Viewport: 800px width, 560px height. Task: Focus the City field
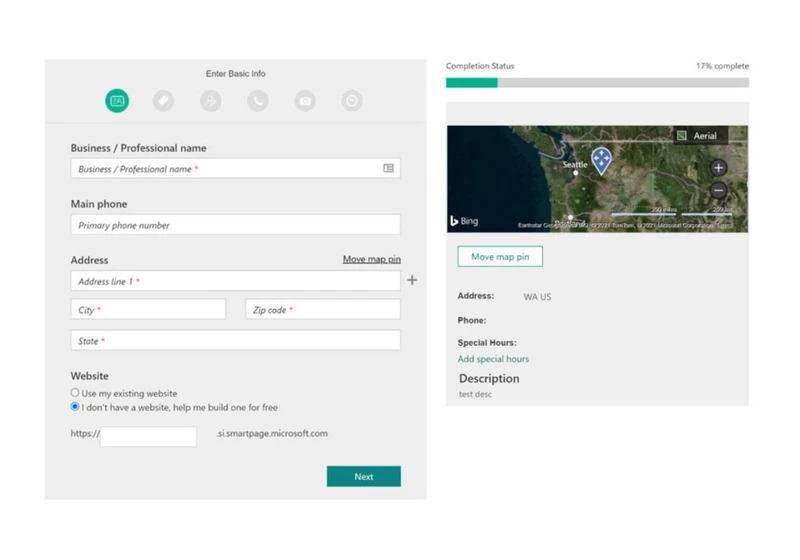click(148, 310)
